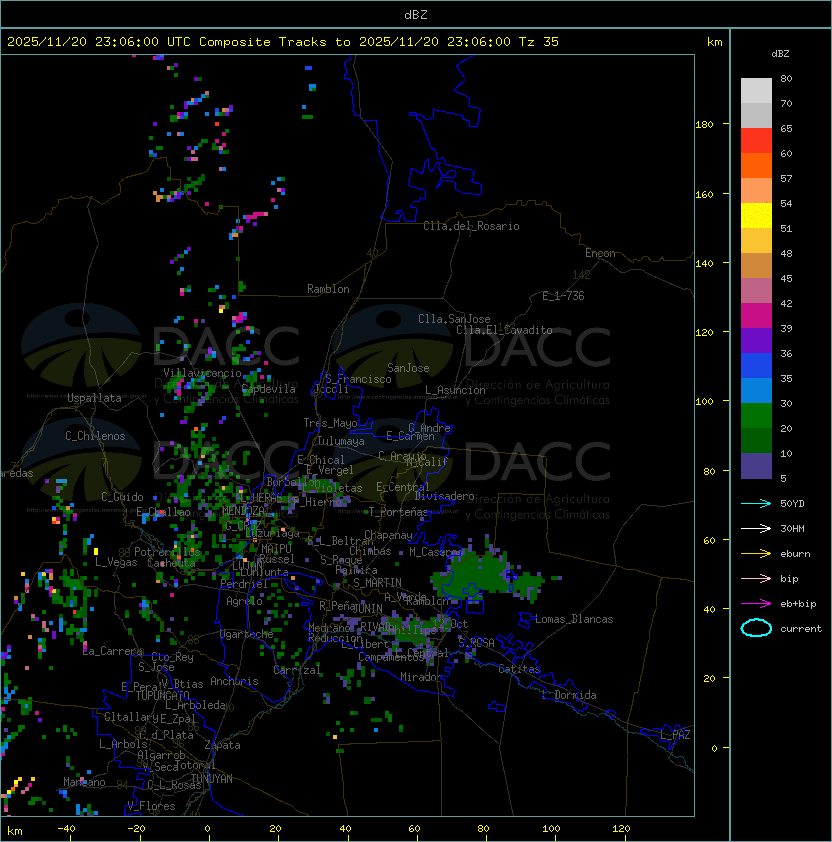Pick the gray 65-70 dBZ swatch

[x=756, y=115]
